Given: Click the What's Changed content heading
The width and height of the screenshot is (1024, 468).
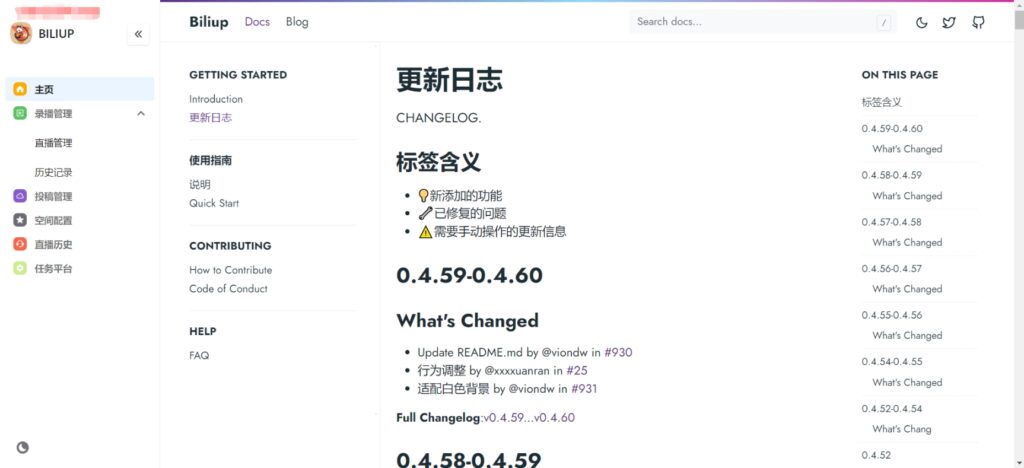Looking at the screenshot, I should pos(468,321).
